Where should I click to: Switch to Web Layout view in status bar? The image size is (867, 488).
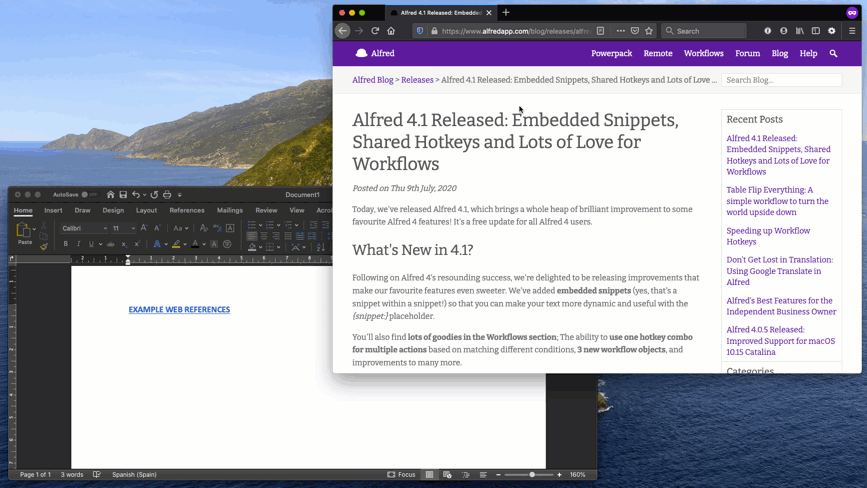(x=447, y=474)
